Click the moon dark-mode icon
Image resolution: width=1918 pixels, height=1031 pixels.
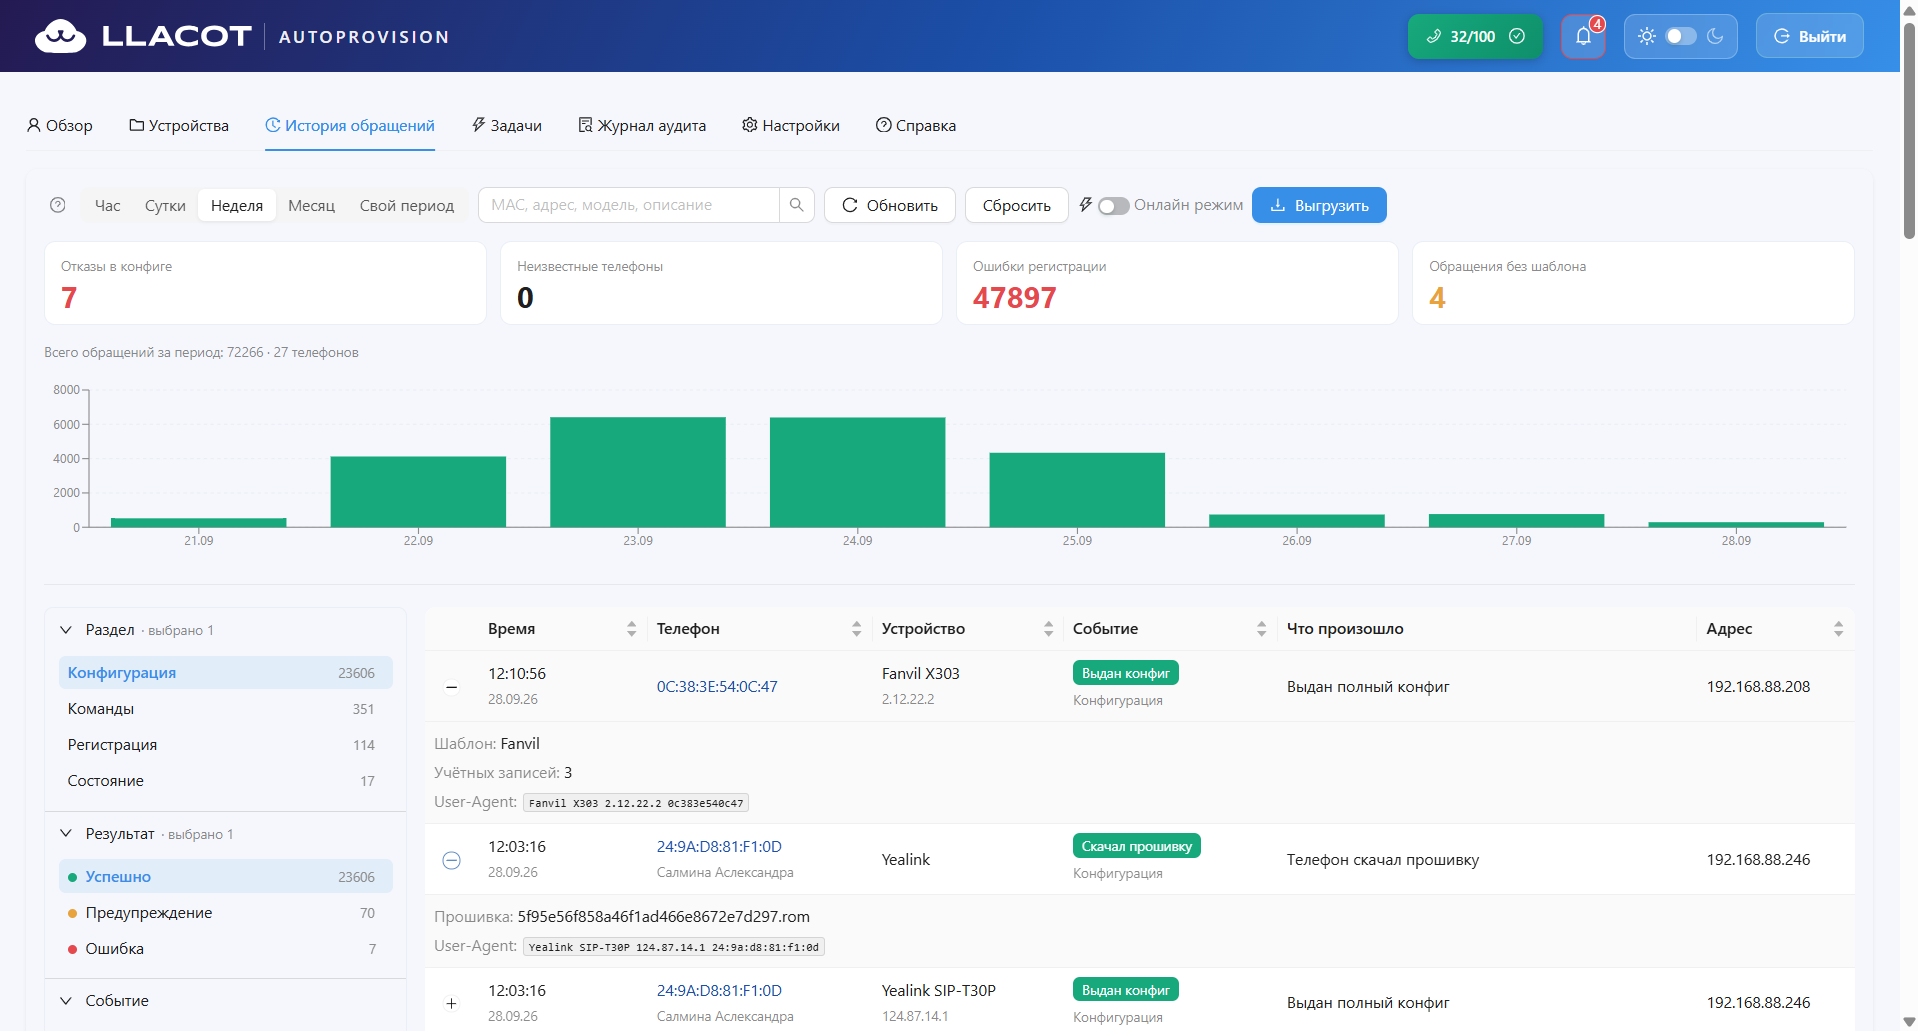click(1715, 36)
